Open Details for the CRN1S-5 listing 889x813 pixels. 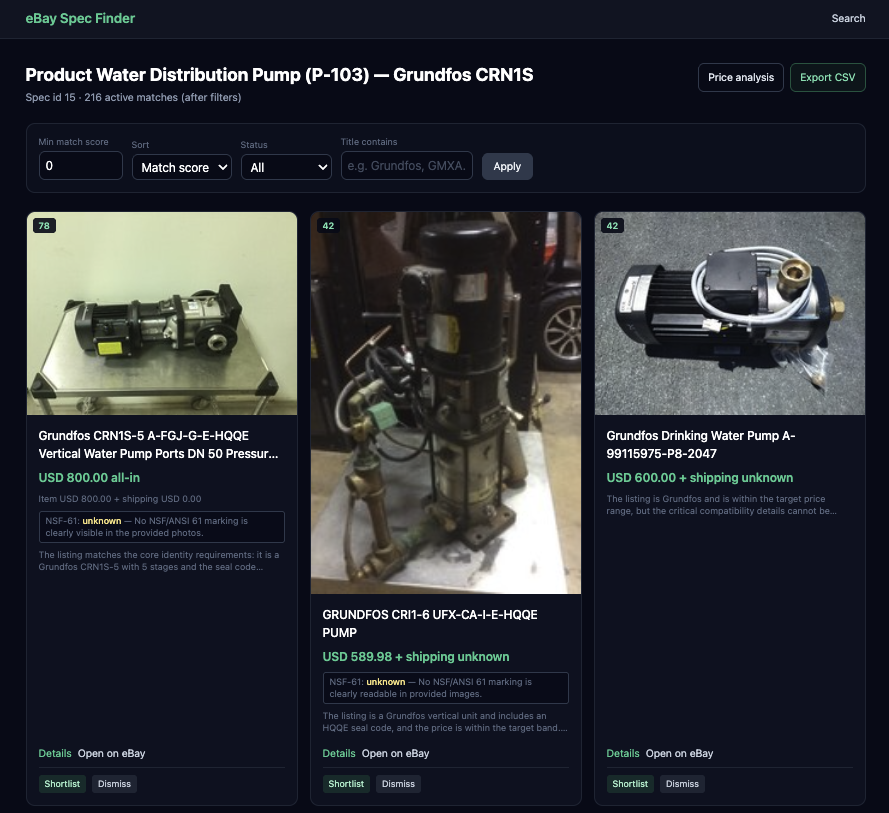click(55, 753)
